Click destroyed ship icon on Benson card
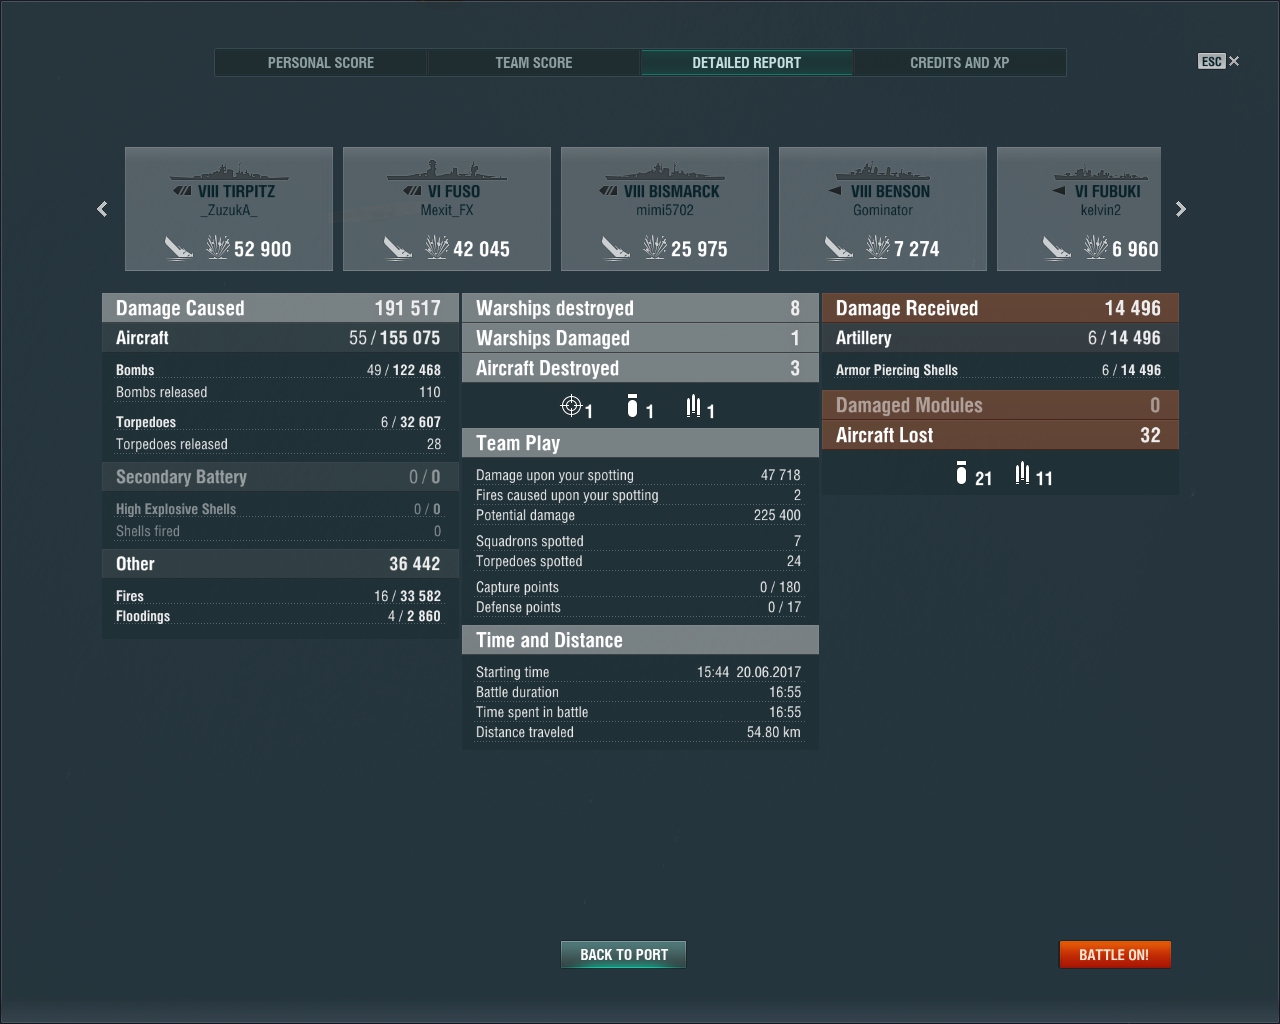 click(839, 247)
